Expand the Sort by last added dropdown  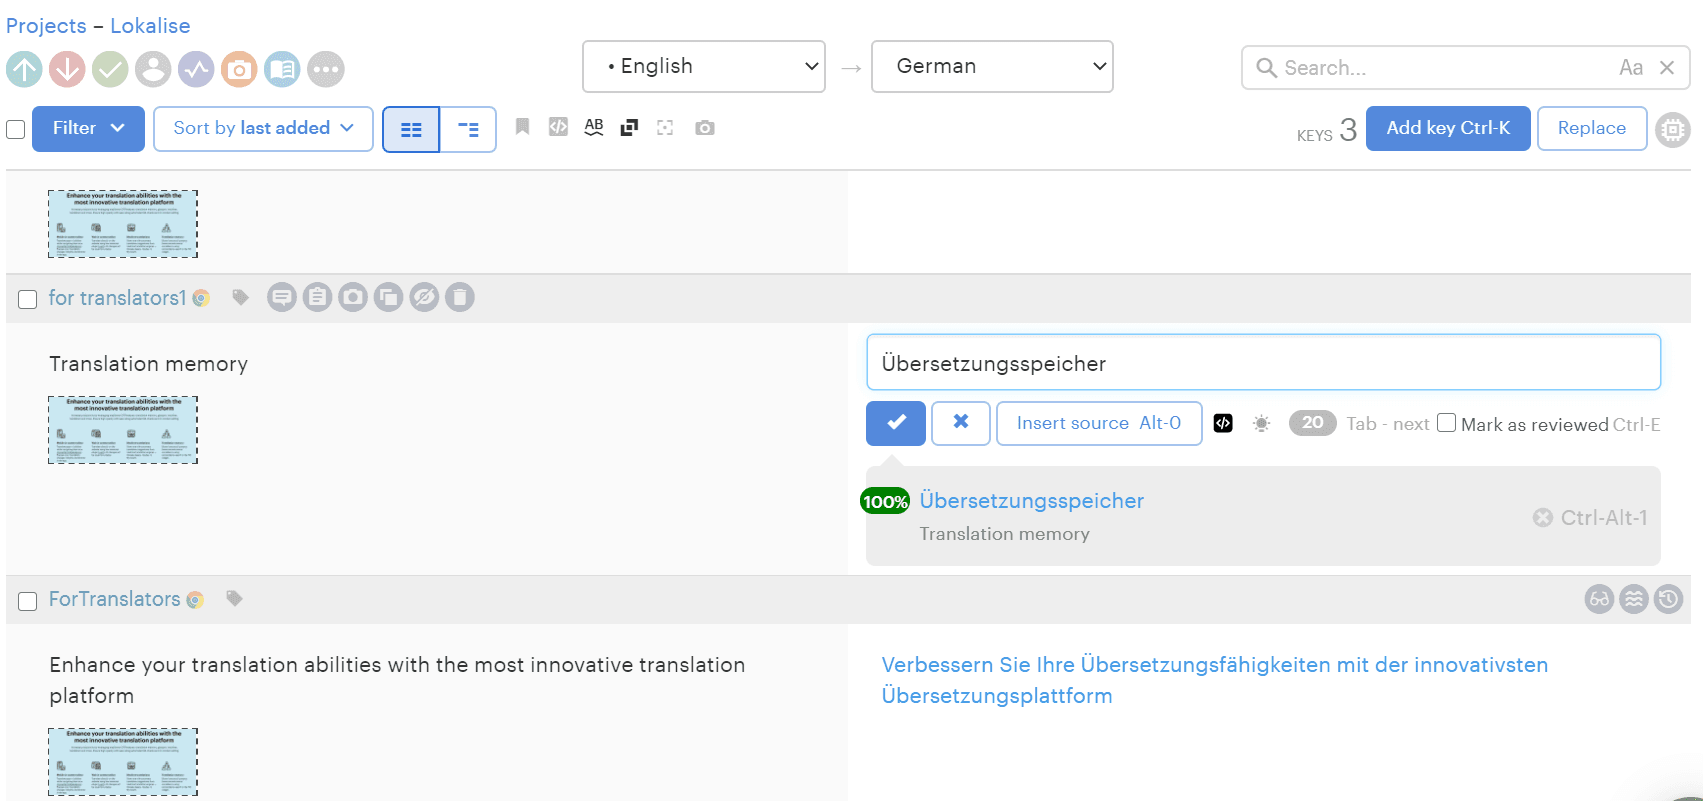(263, 128)
